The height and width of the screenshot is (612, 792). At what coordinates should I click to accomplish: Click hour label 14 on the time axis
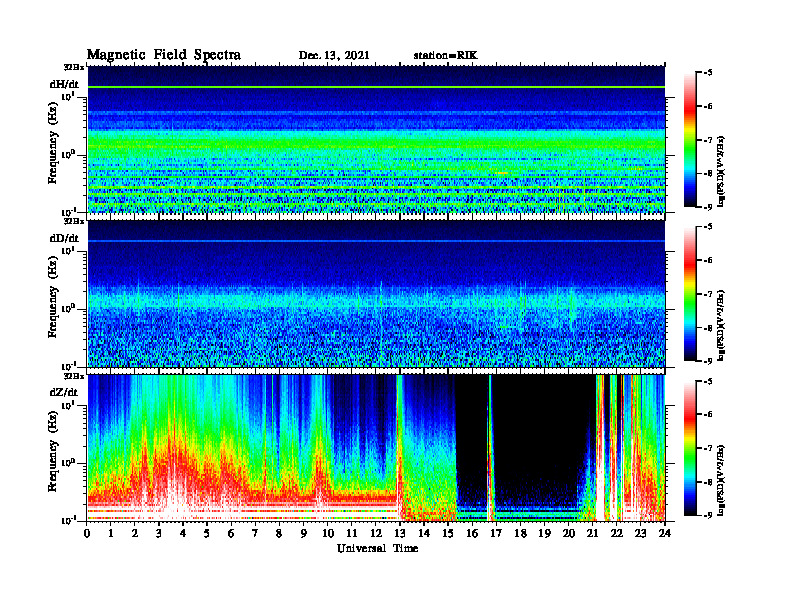(424, 534)
